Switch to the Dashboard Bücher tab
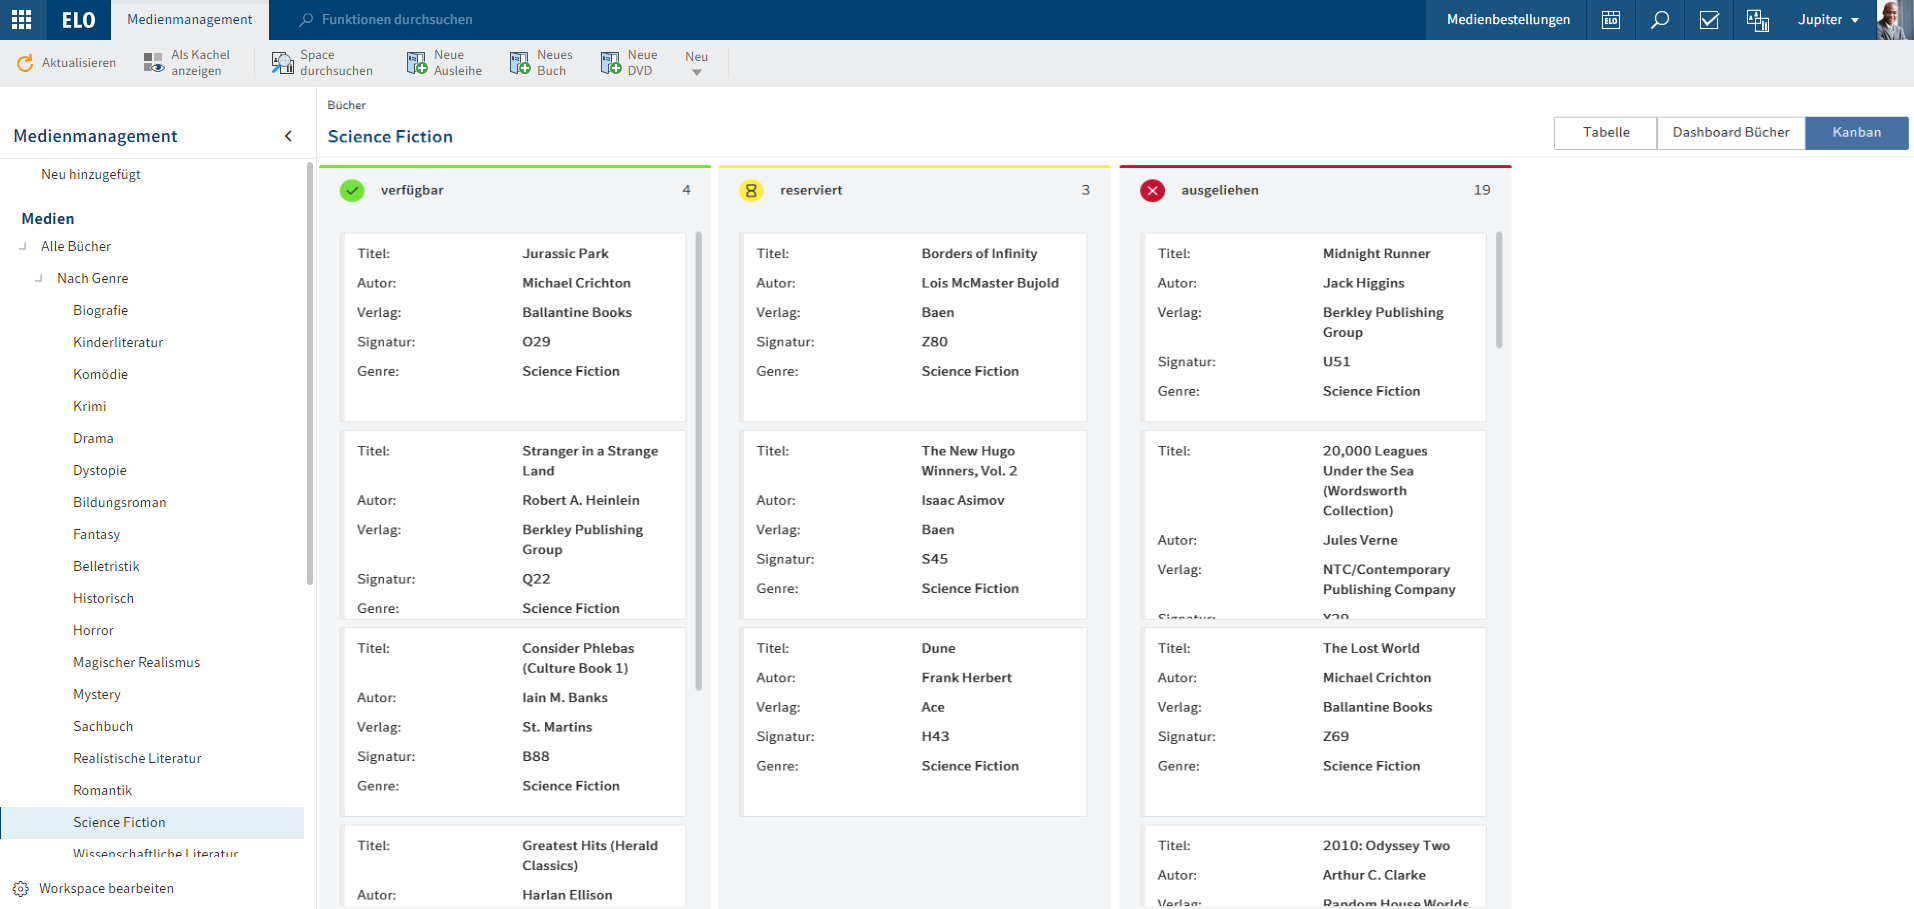Screen dimensions: 1914x909 (x=1731, y=133)
